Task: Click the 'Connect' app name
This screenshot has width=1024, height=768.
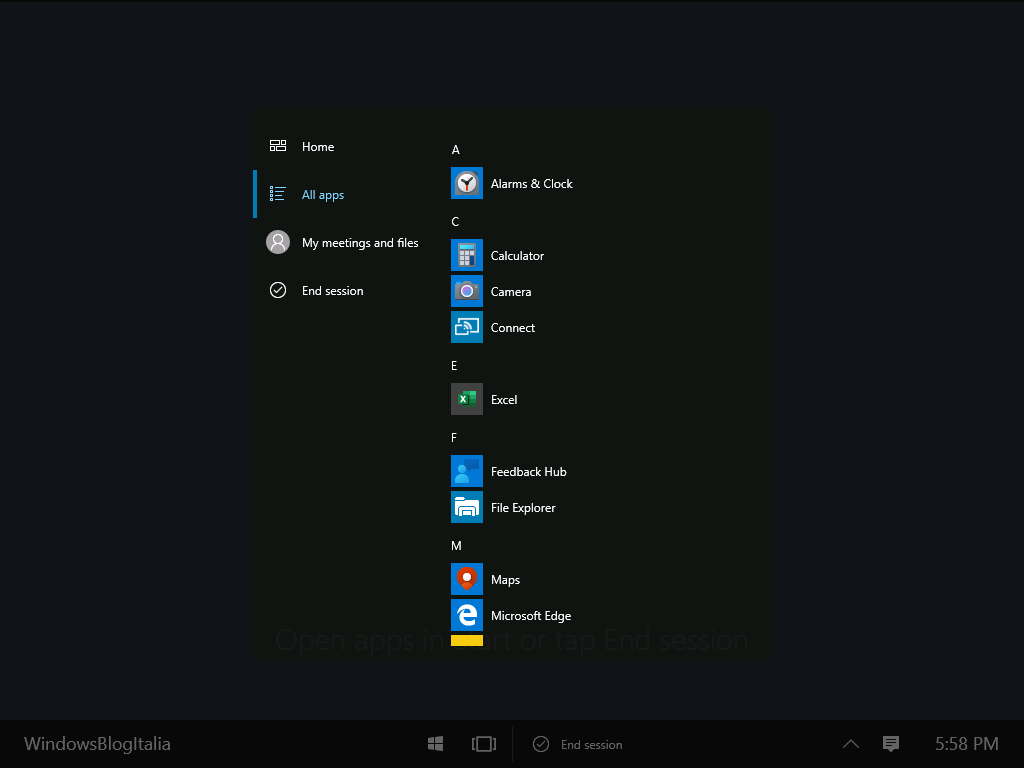Action: point(513,327)
